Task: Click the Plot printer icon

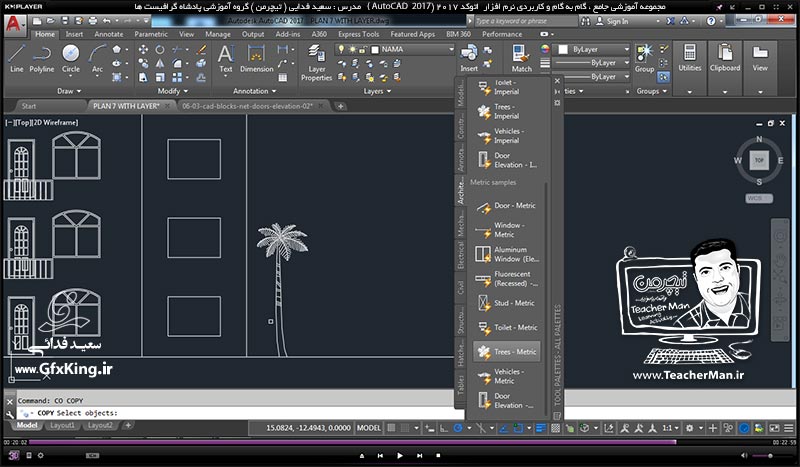Action: pyautogui.click(x=93, y=21)
